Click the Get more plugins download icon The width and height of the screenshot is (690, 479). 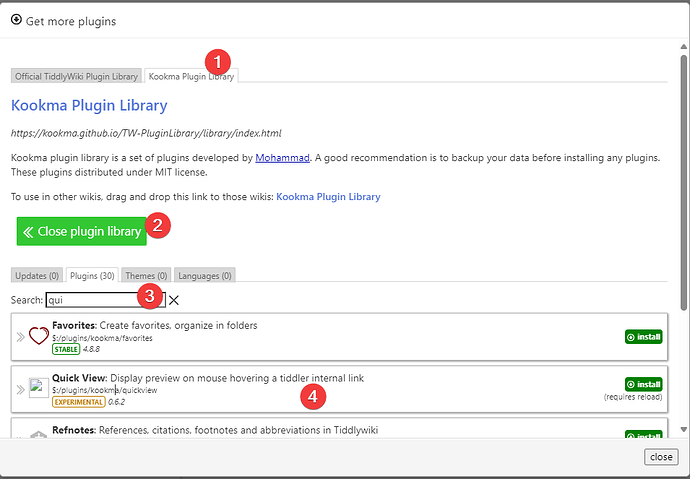(16, 20)
